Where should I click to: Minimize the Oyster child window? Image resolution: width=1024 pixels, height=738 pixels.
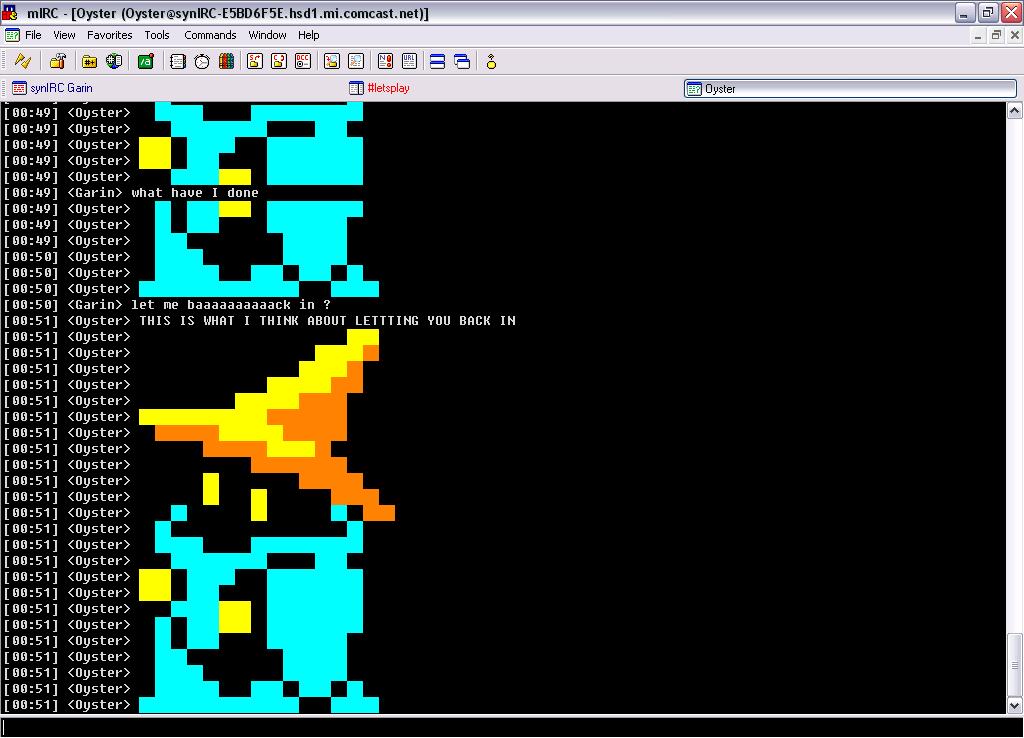pyautogui.click(x=978, y=35)
